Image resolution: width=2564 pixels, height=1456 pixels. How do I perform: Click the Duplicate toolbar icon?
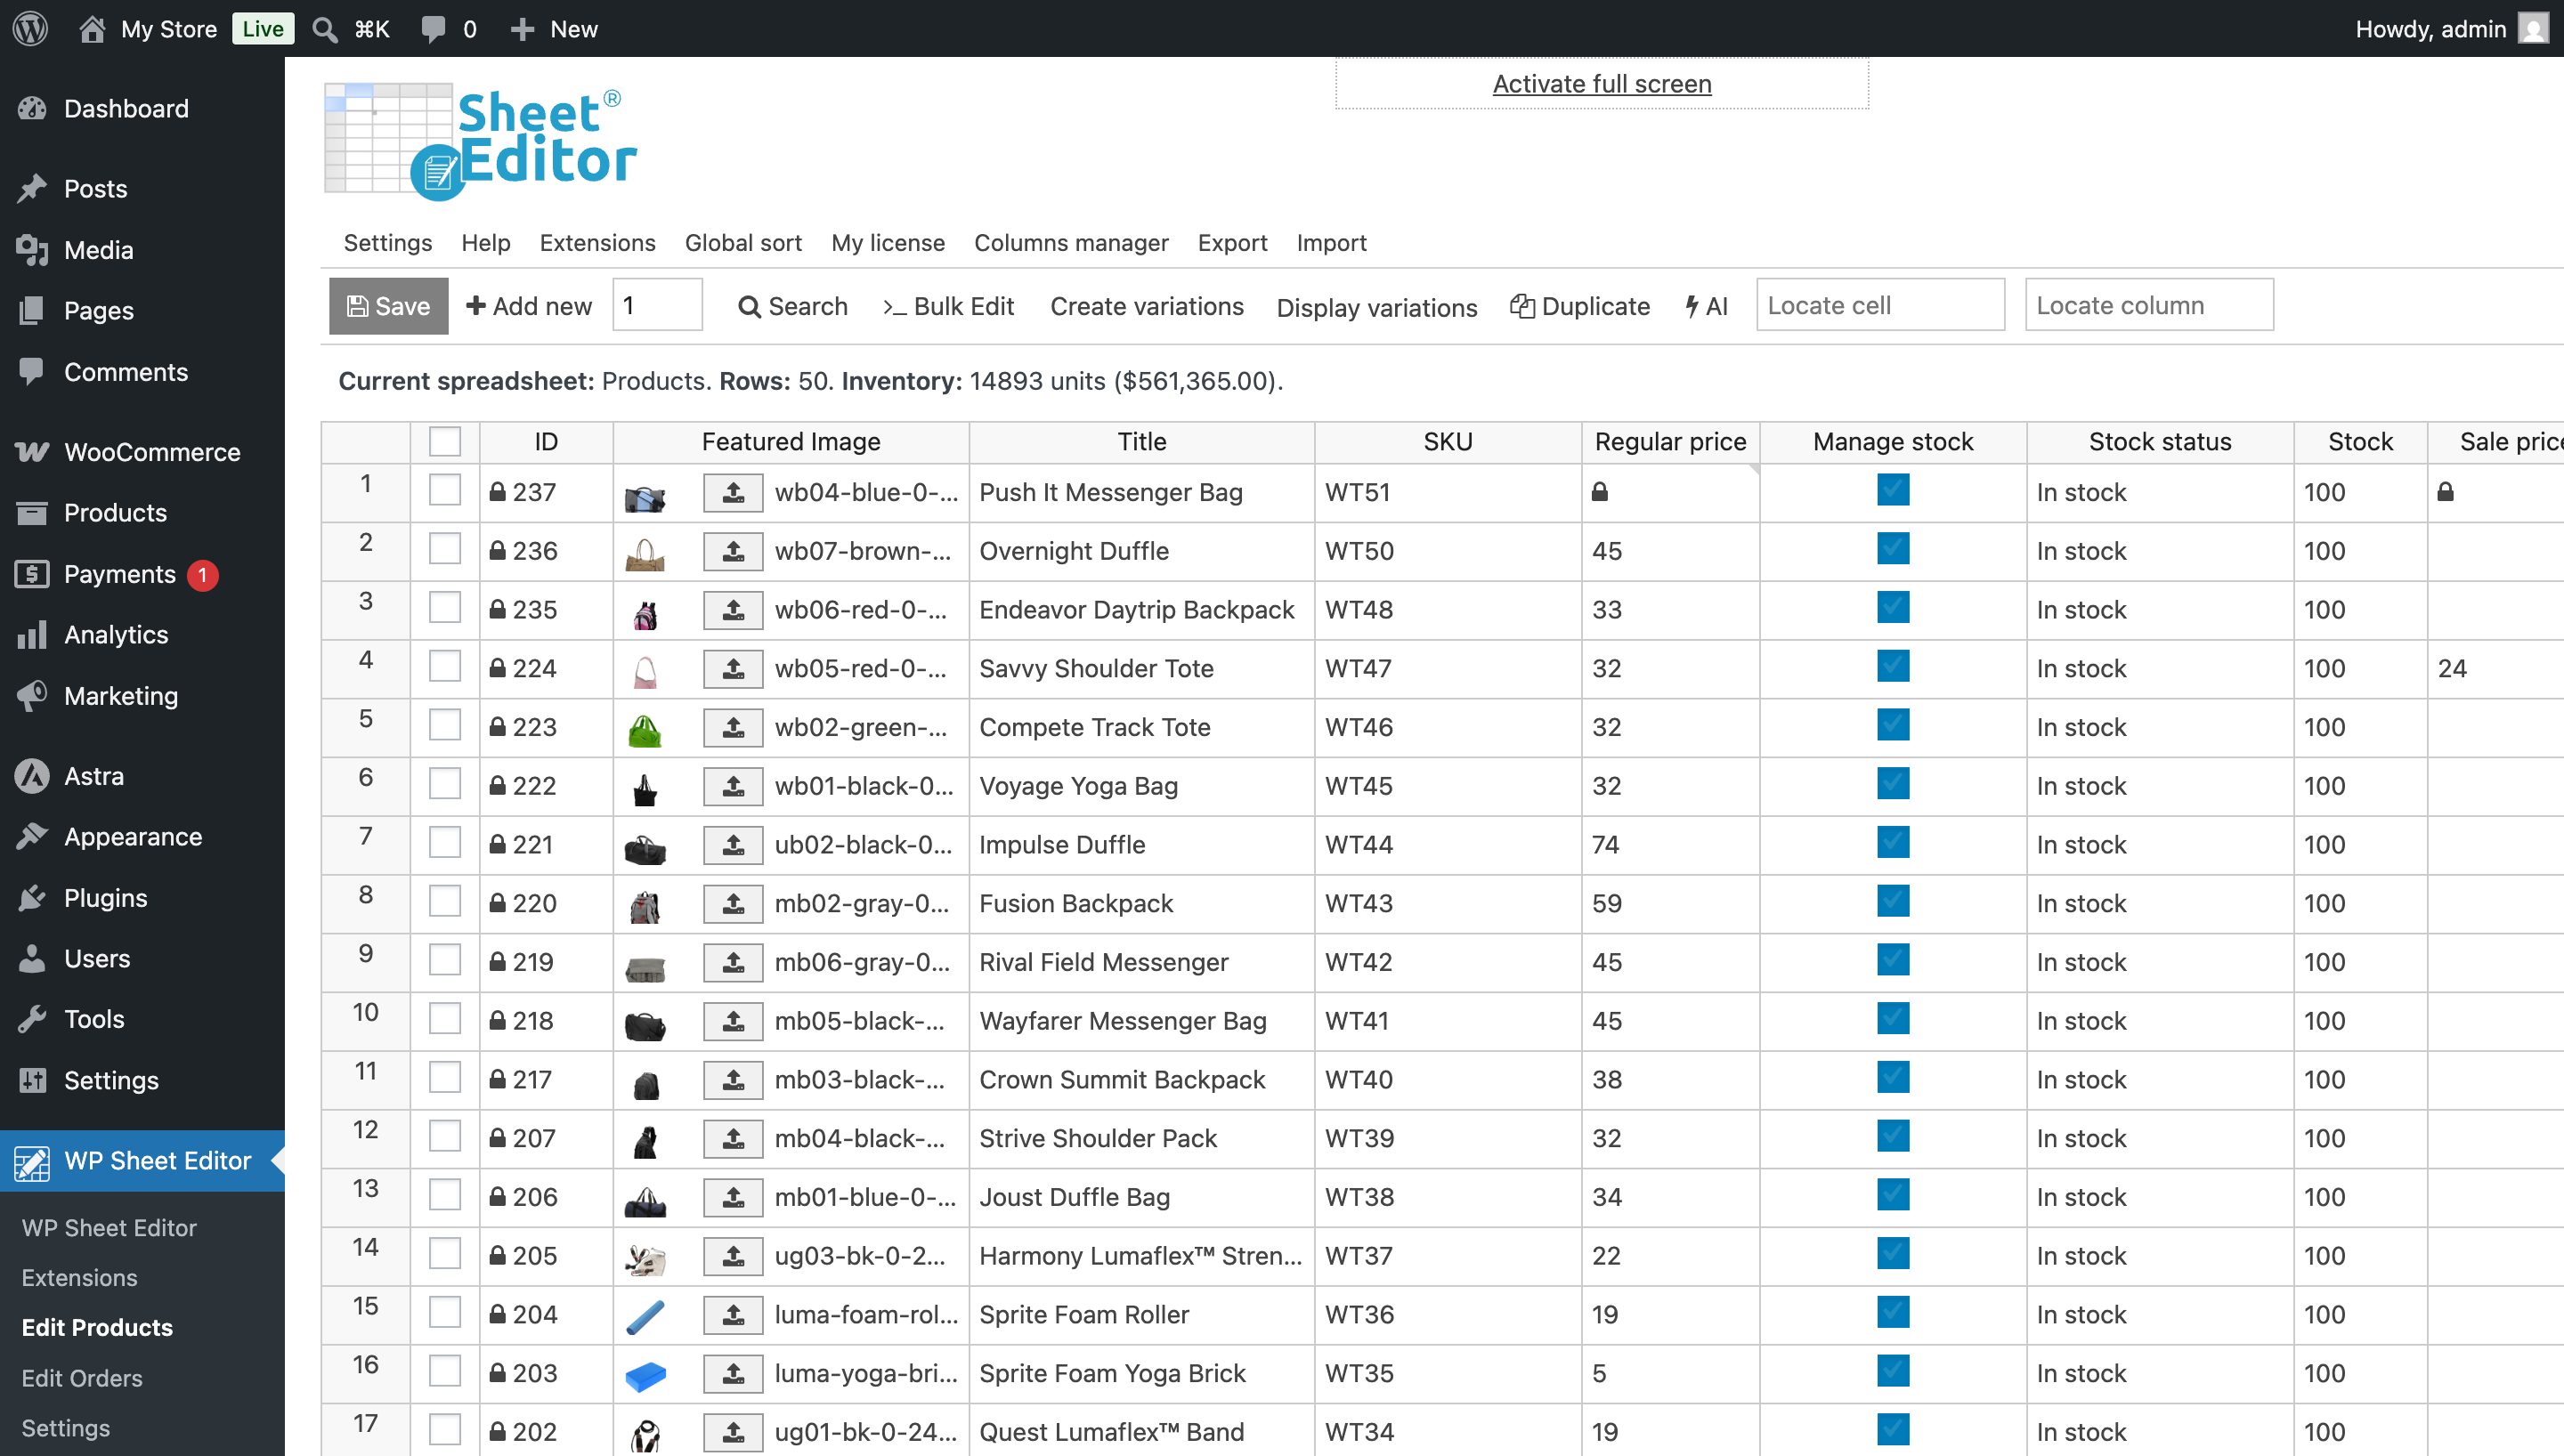(1522, 306)
